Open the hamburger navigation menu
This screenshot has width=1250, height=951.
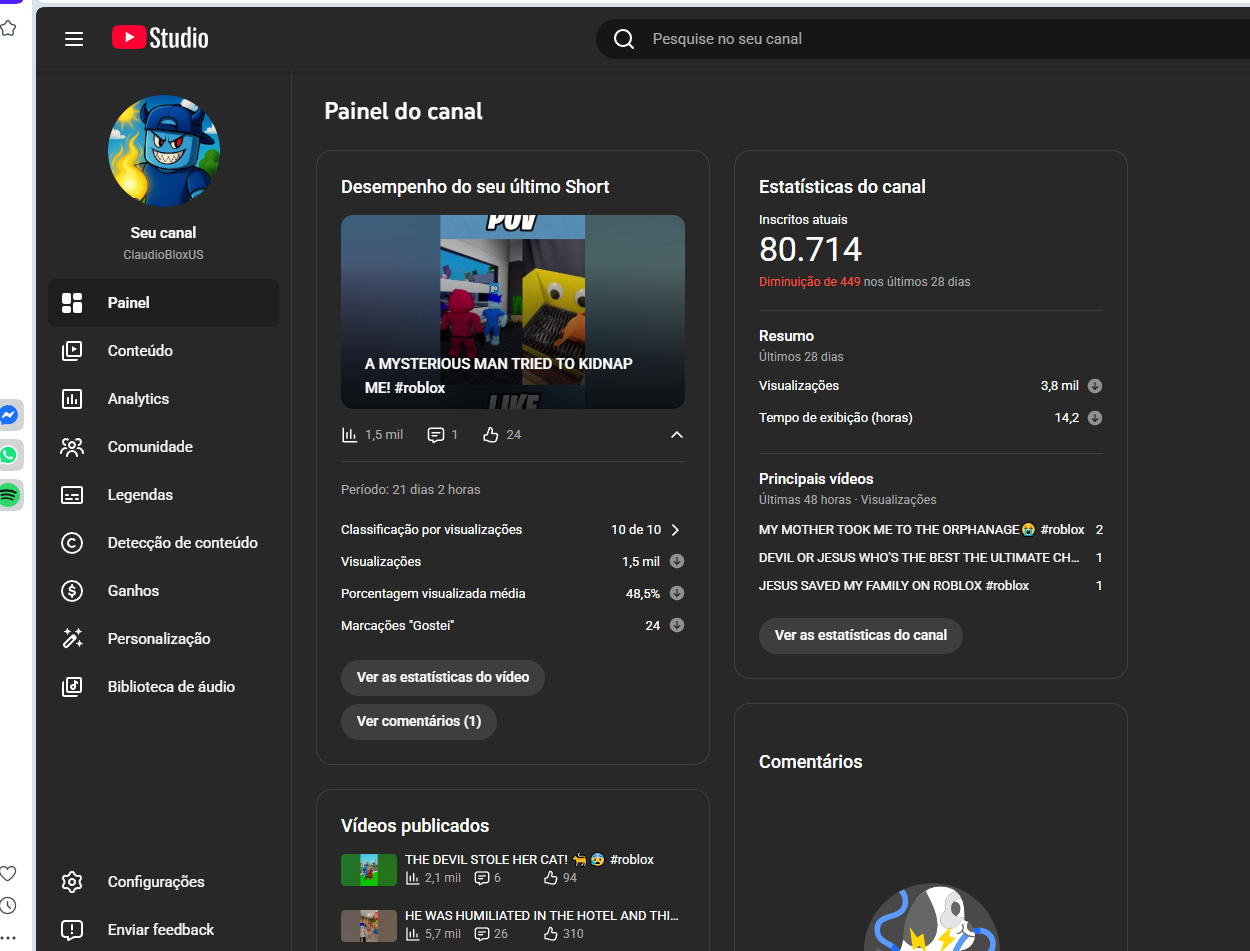click(74, 39)
